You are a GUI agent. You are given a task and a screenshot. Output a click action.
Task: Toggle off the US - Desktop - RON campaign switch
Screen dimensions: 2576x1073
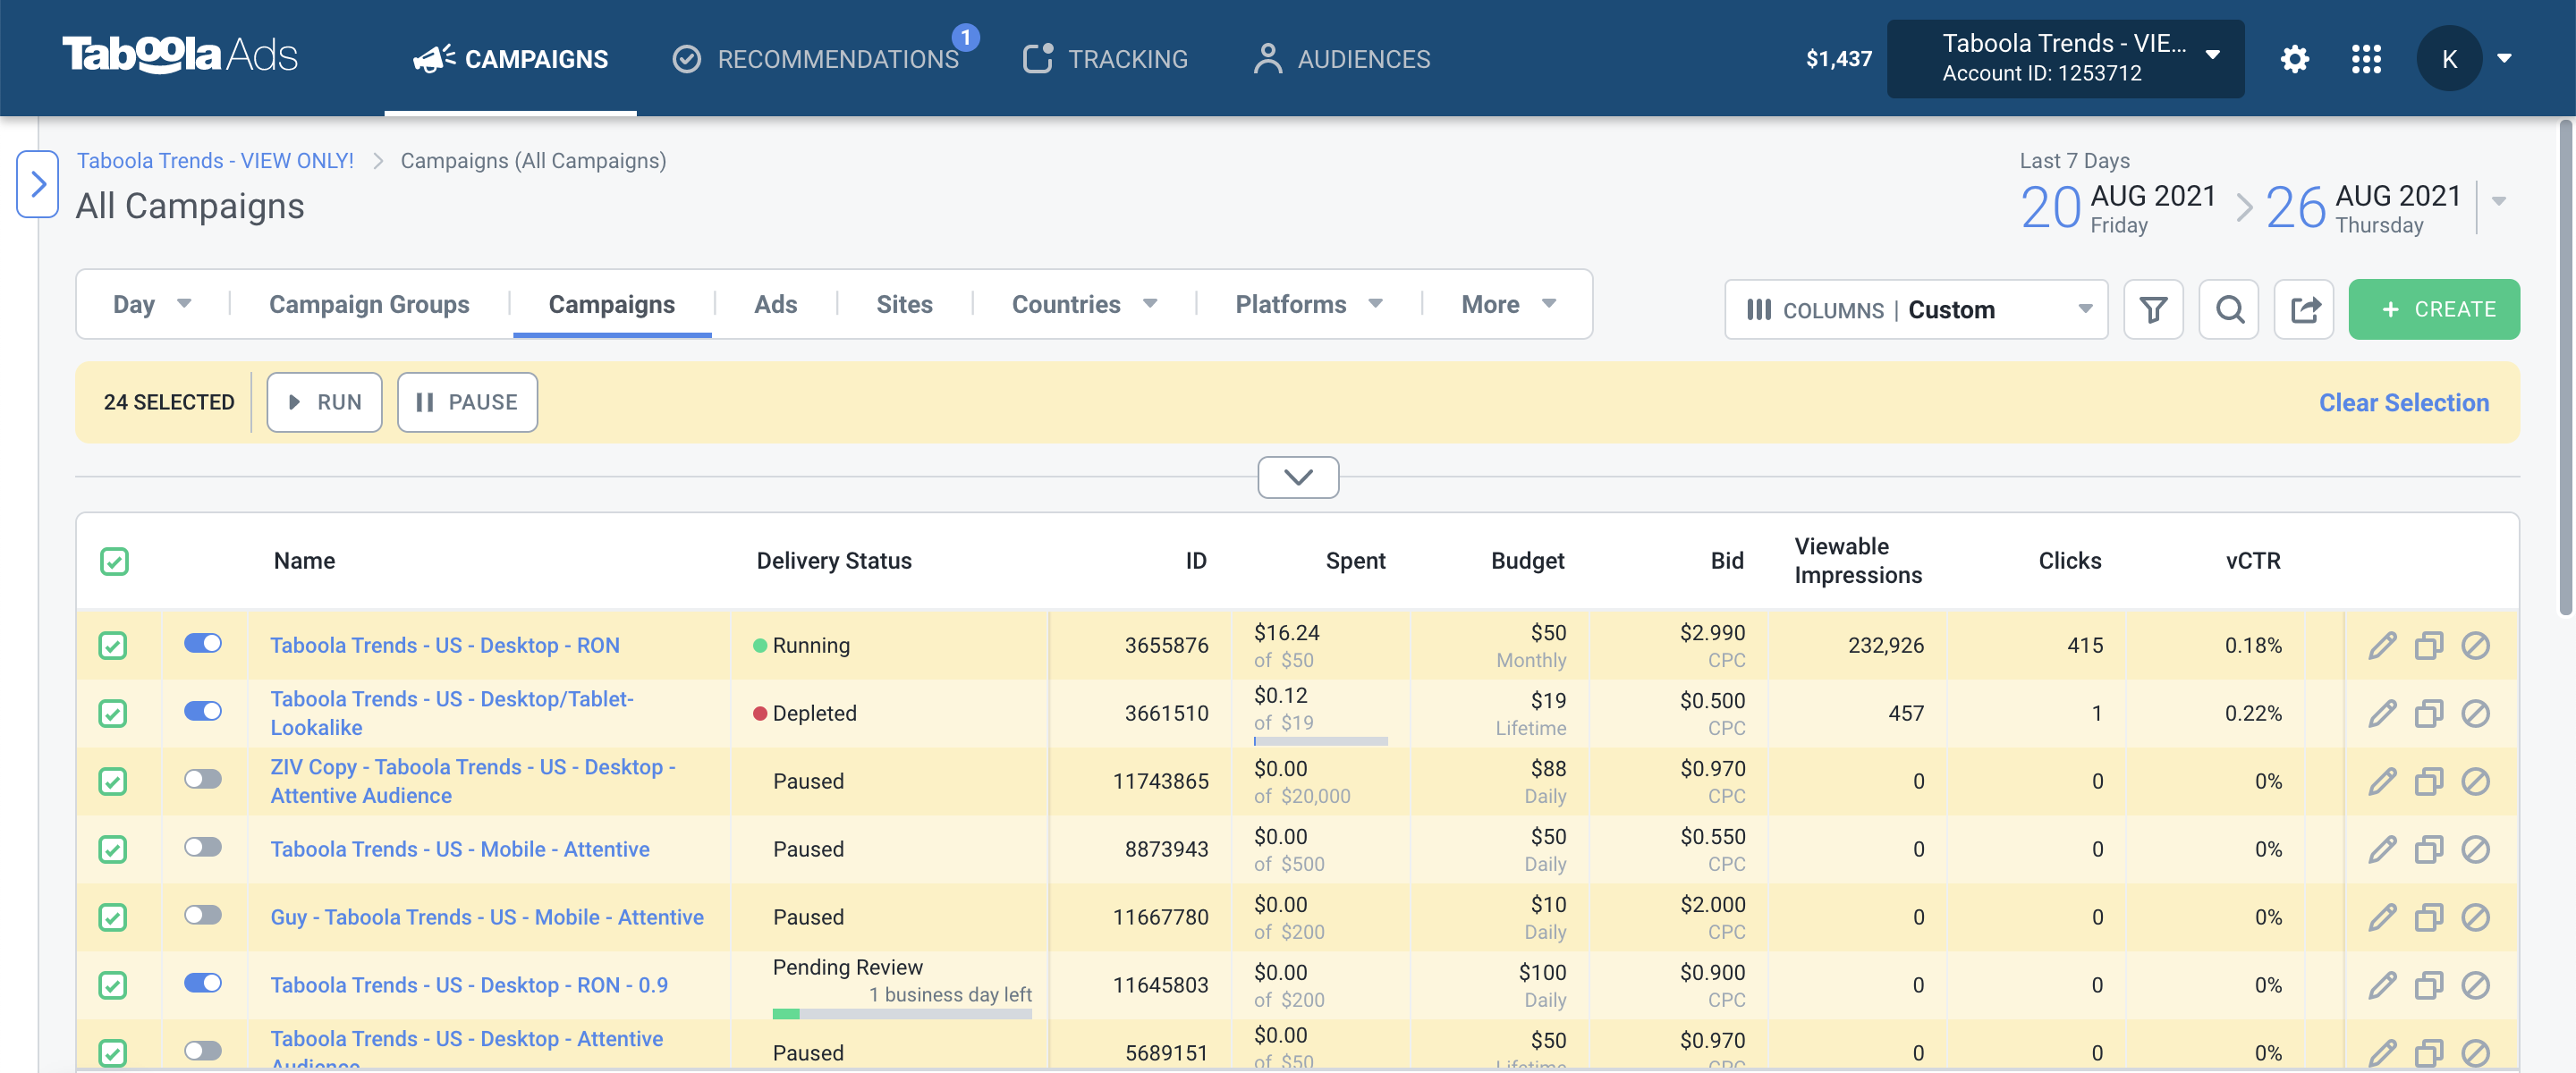[x=203, y=643]
